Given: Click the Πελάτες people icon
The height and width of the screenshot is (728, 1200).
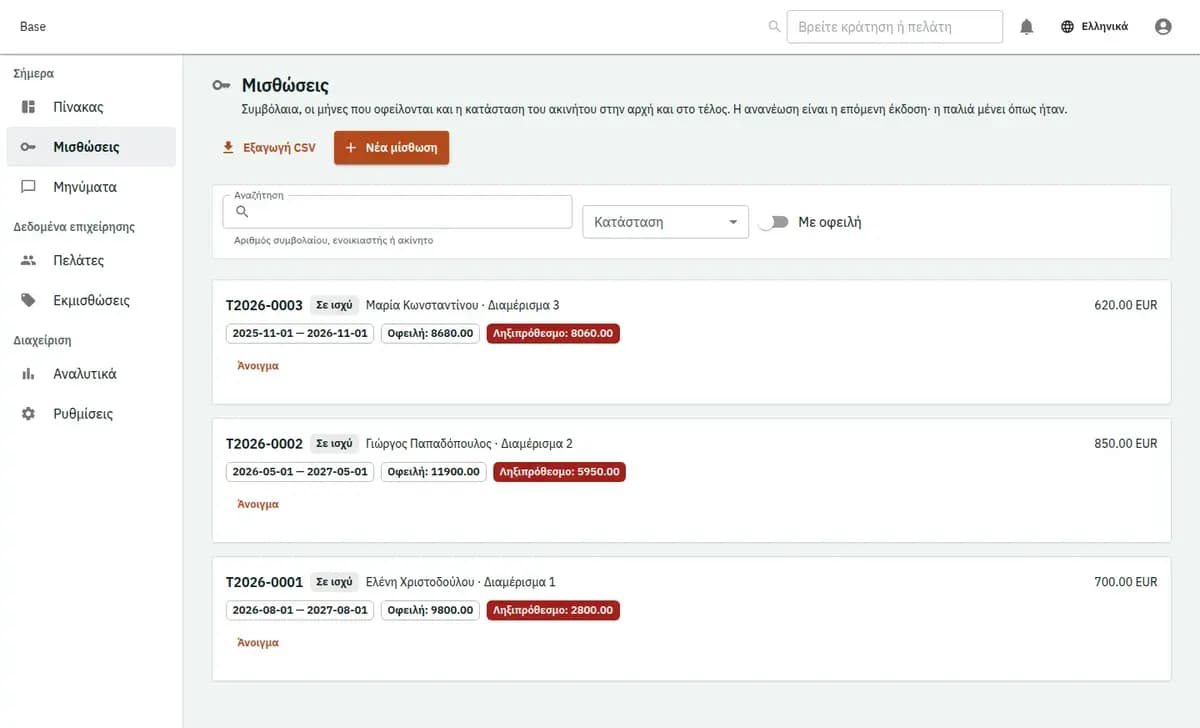Looking at the screenshot, I should coord(29,260).
